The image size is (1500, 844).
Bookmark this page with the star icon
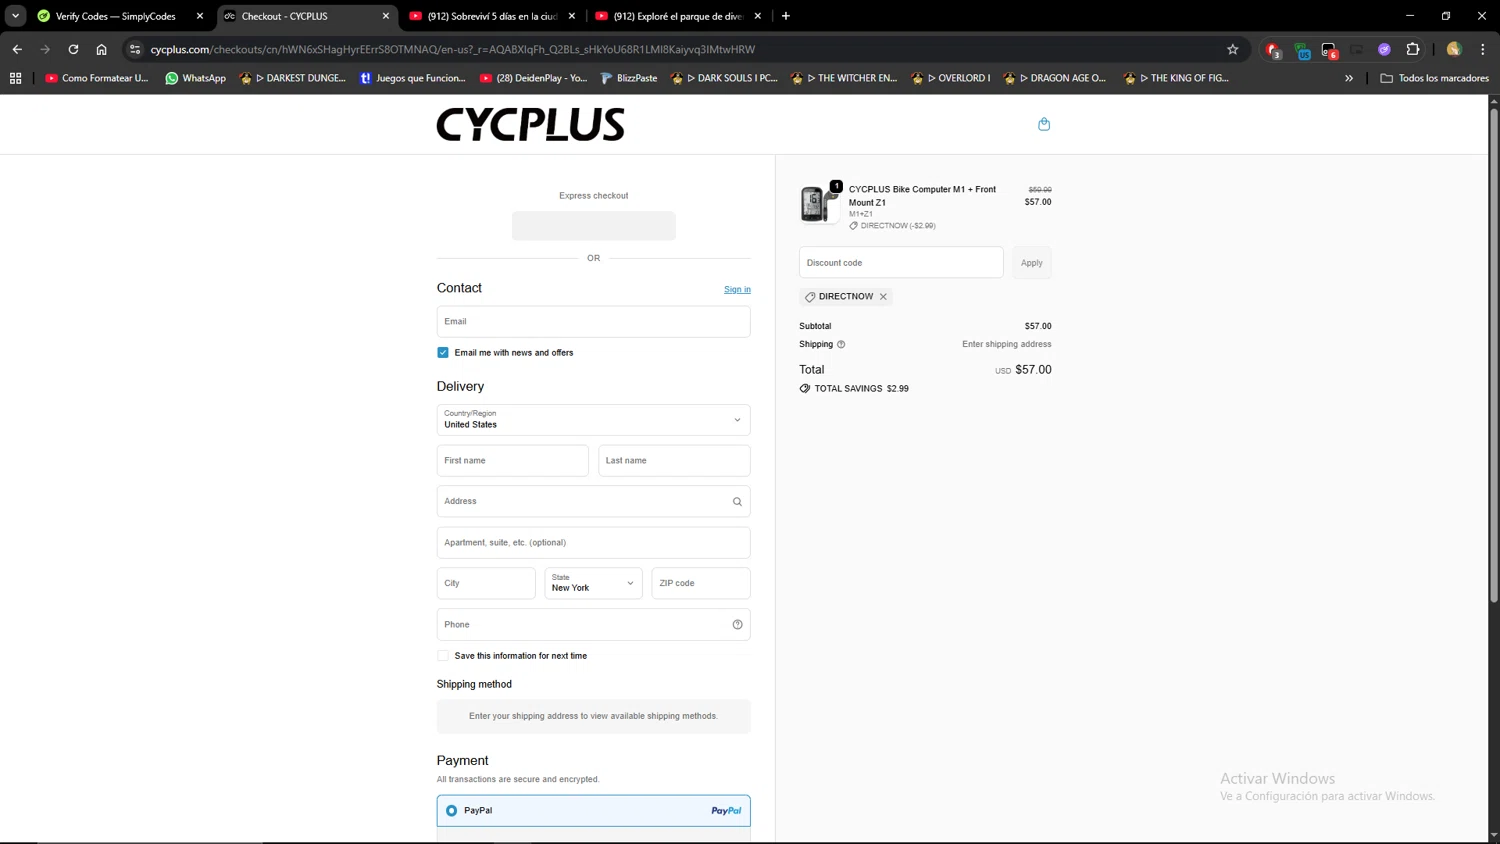[x=1232, y=49]
